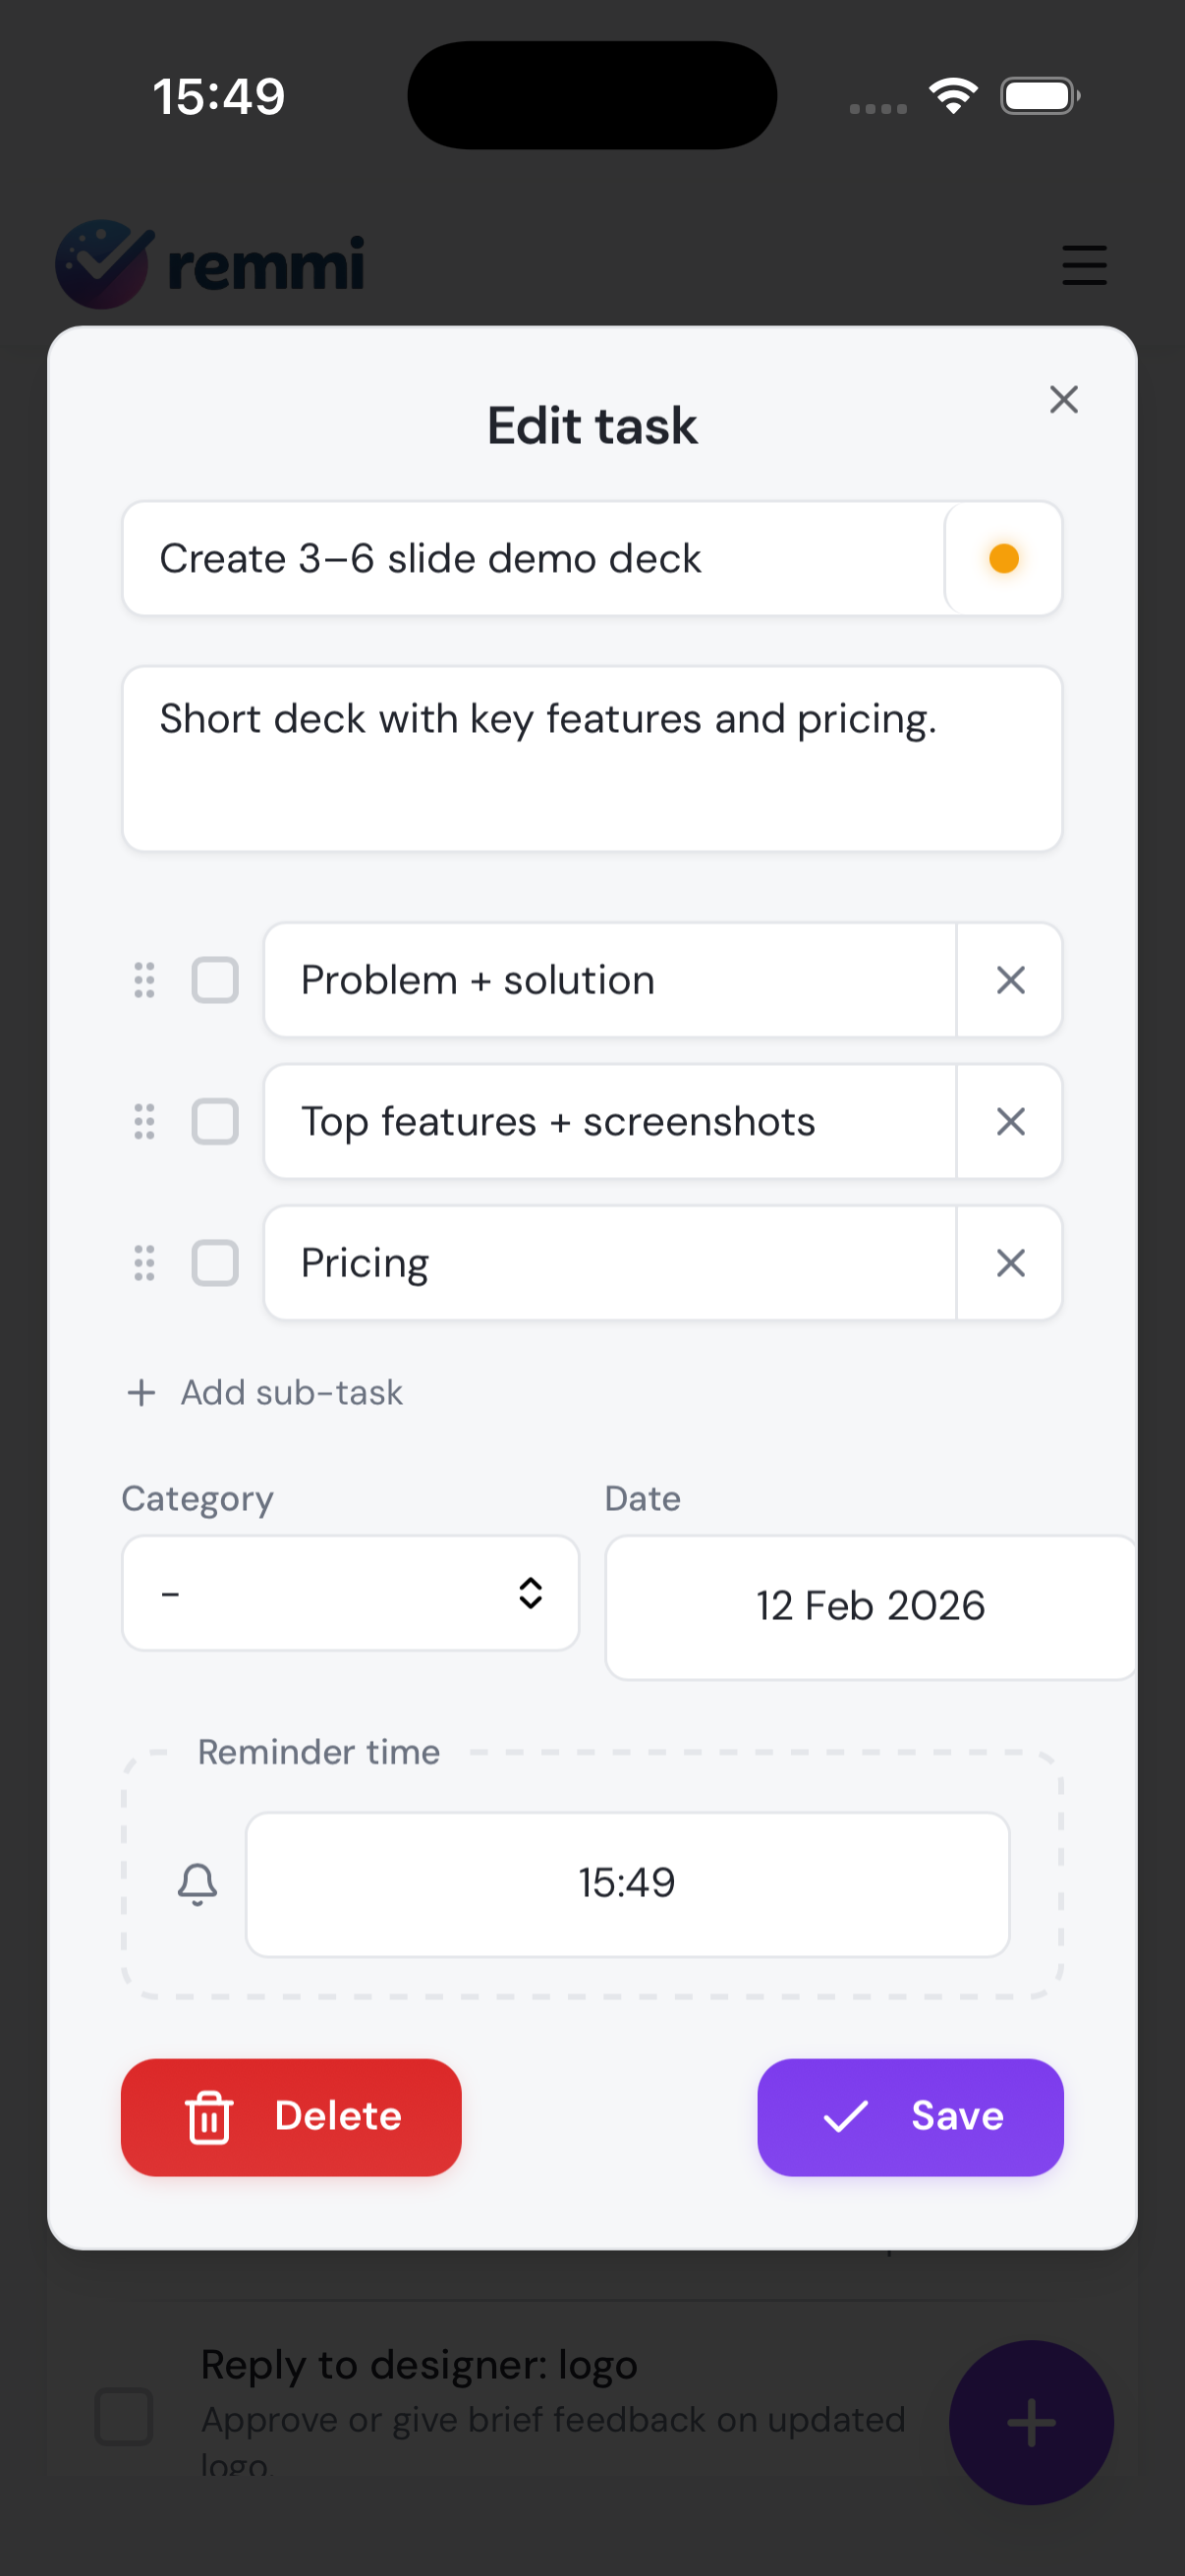
Task: Open the Category dropdown
Action: click(350, 1593)
